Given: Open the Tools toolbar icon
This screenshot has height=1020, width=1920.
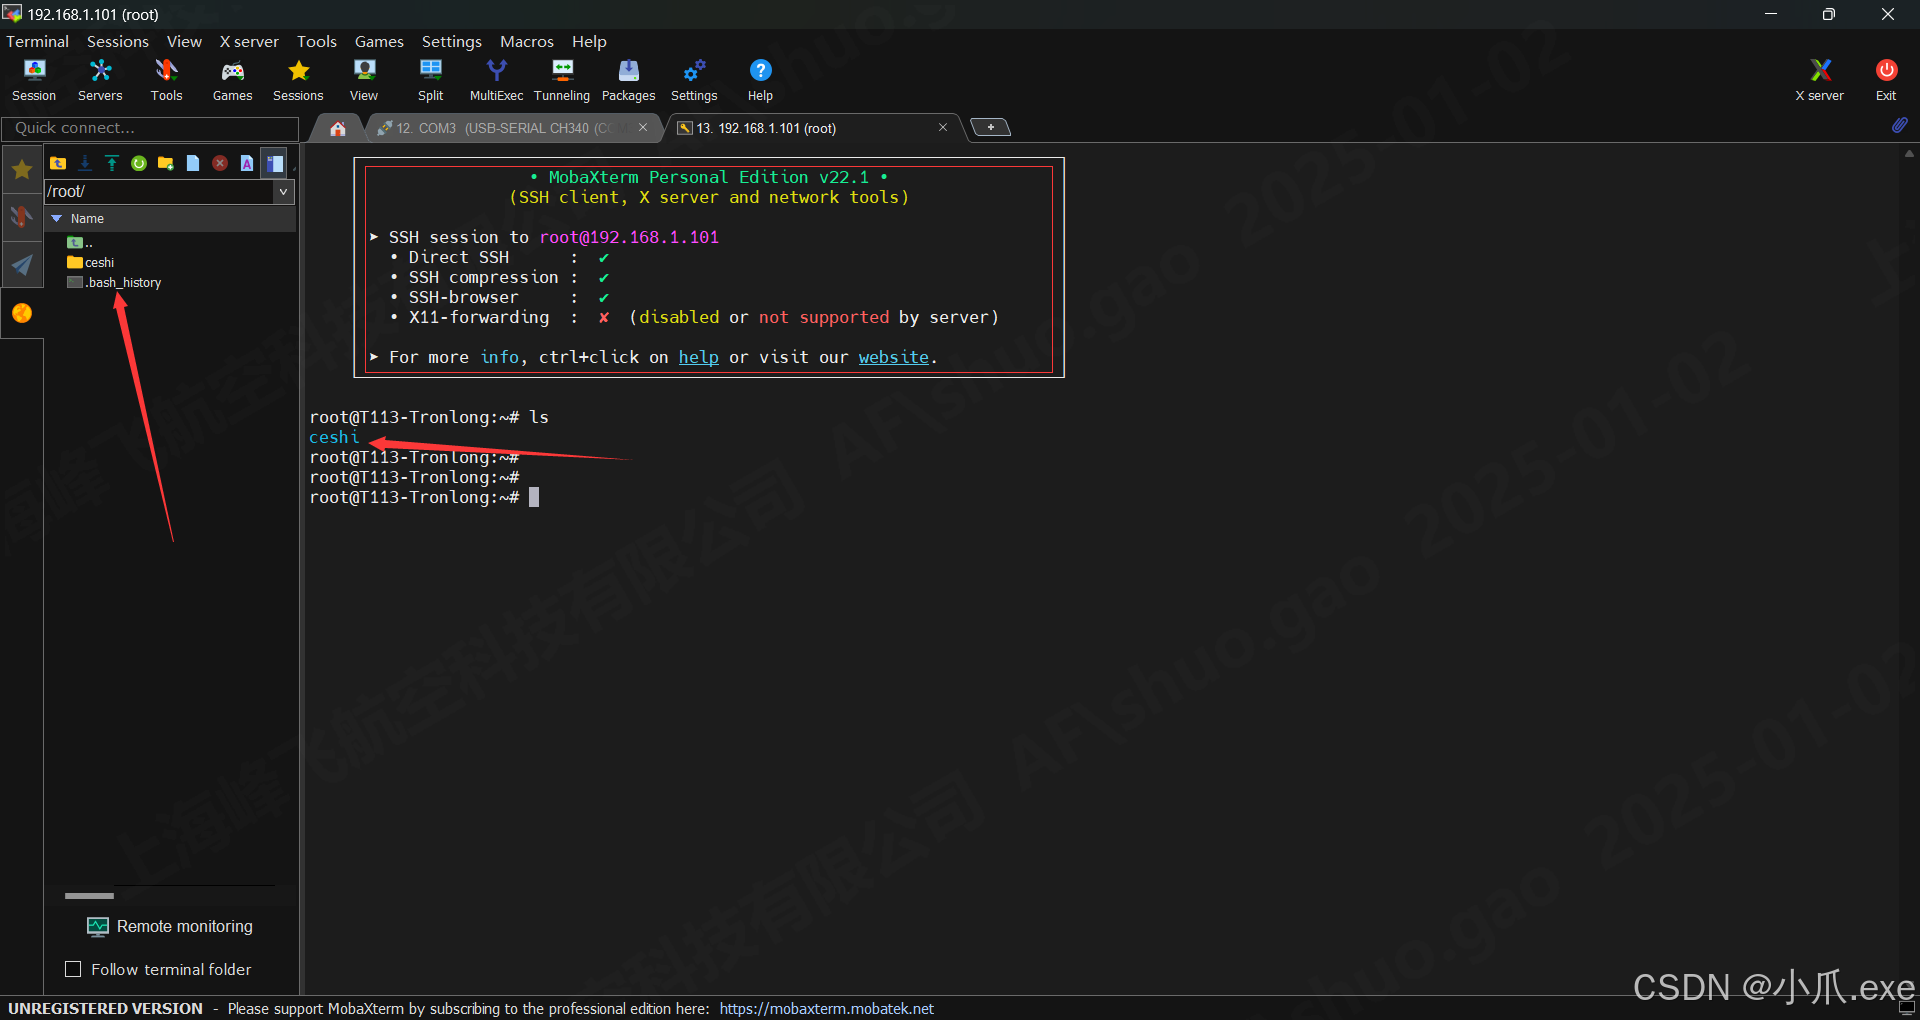Looking at the screenshot, I should [166, 80].
